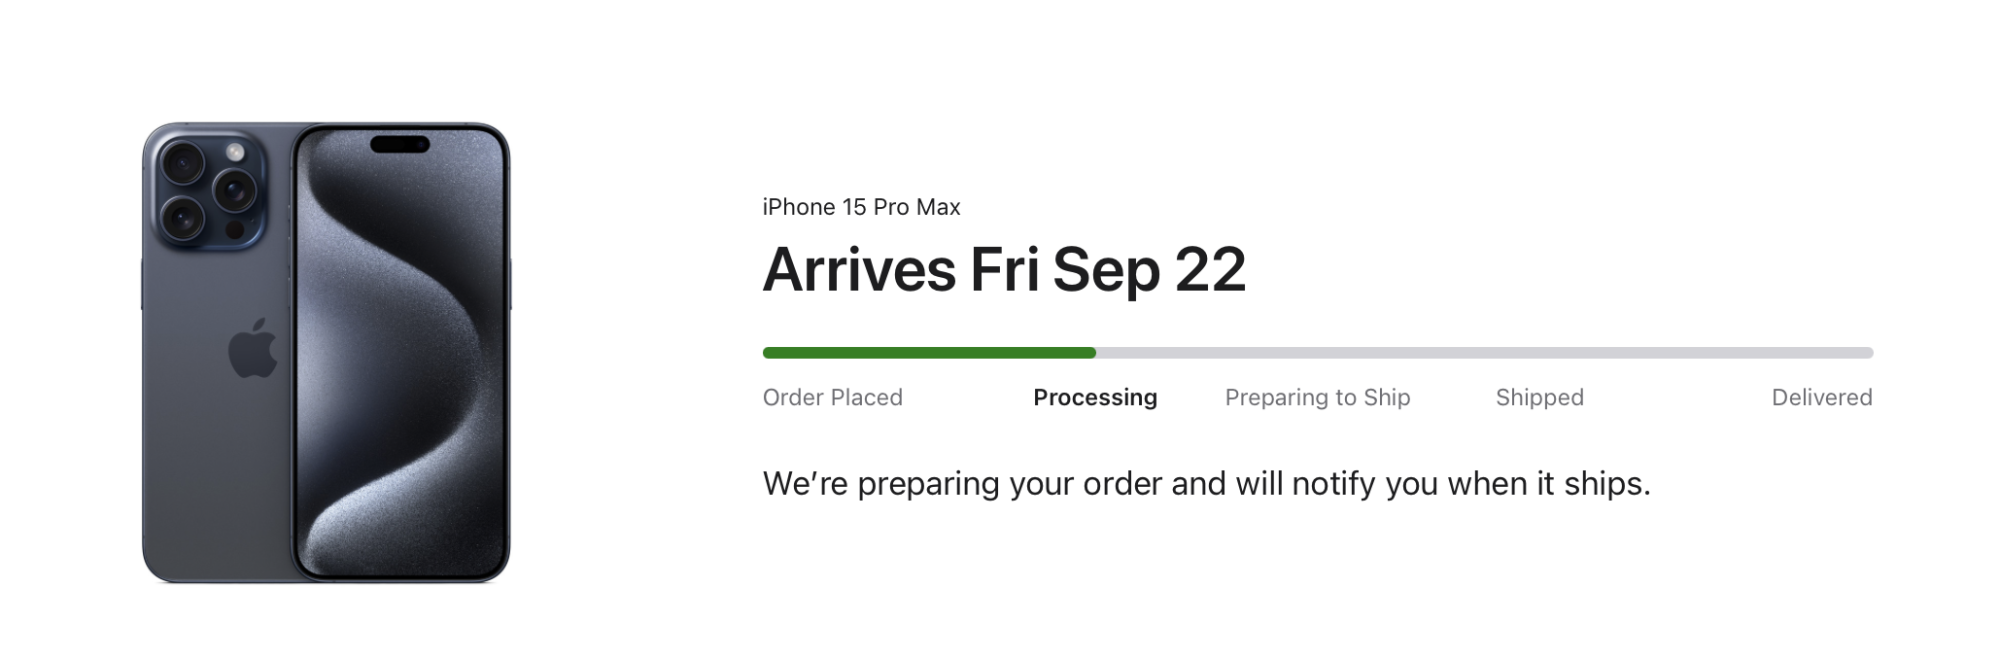Select the Order Placed step

[832, 397]
